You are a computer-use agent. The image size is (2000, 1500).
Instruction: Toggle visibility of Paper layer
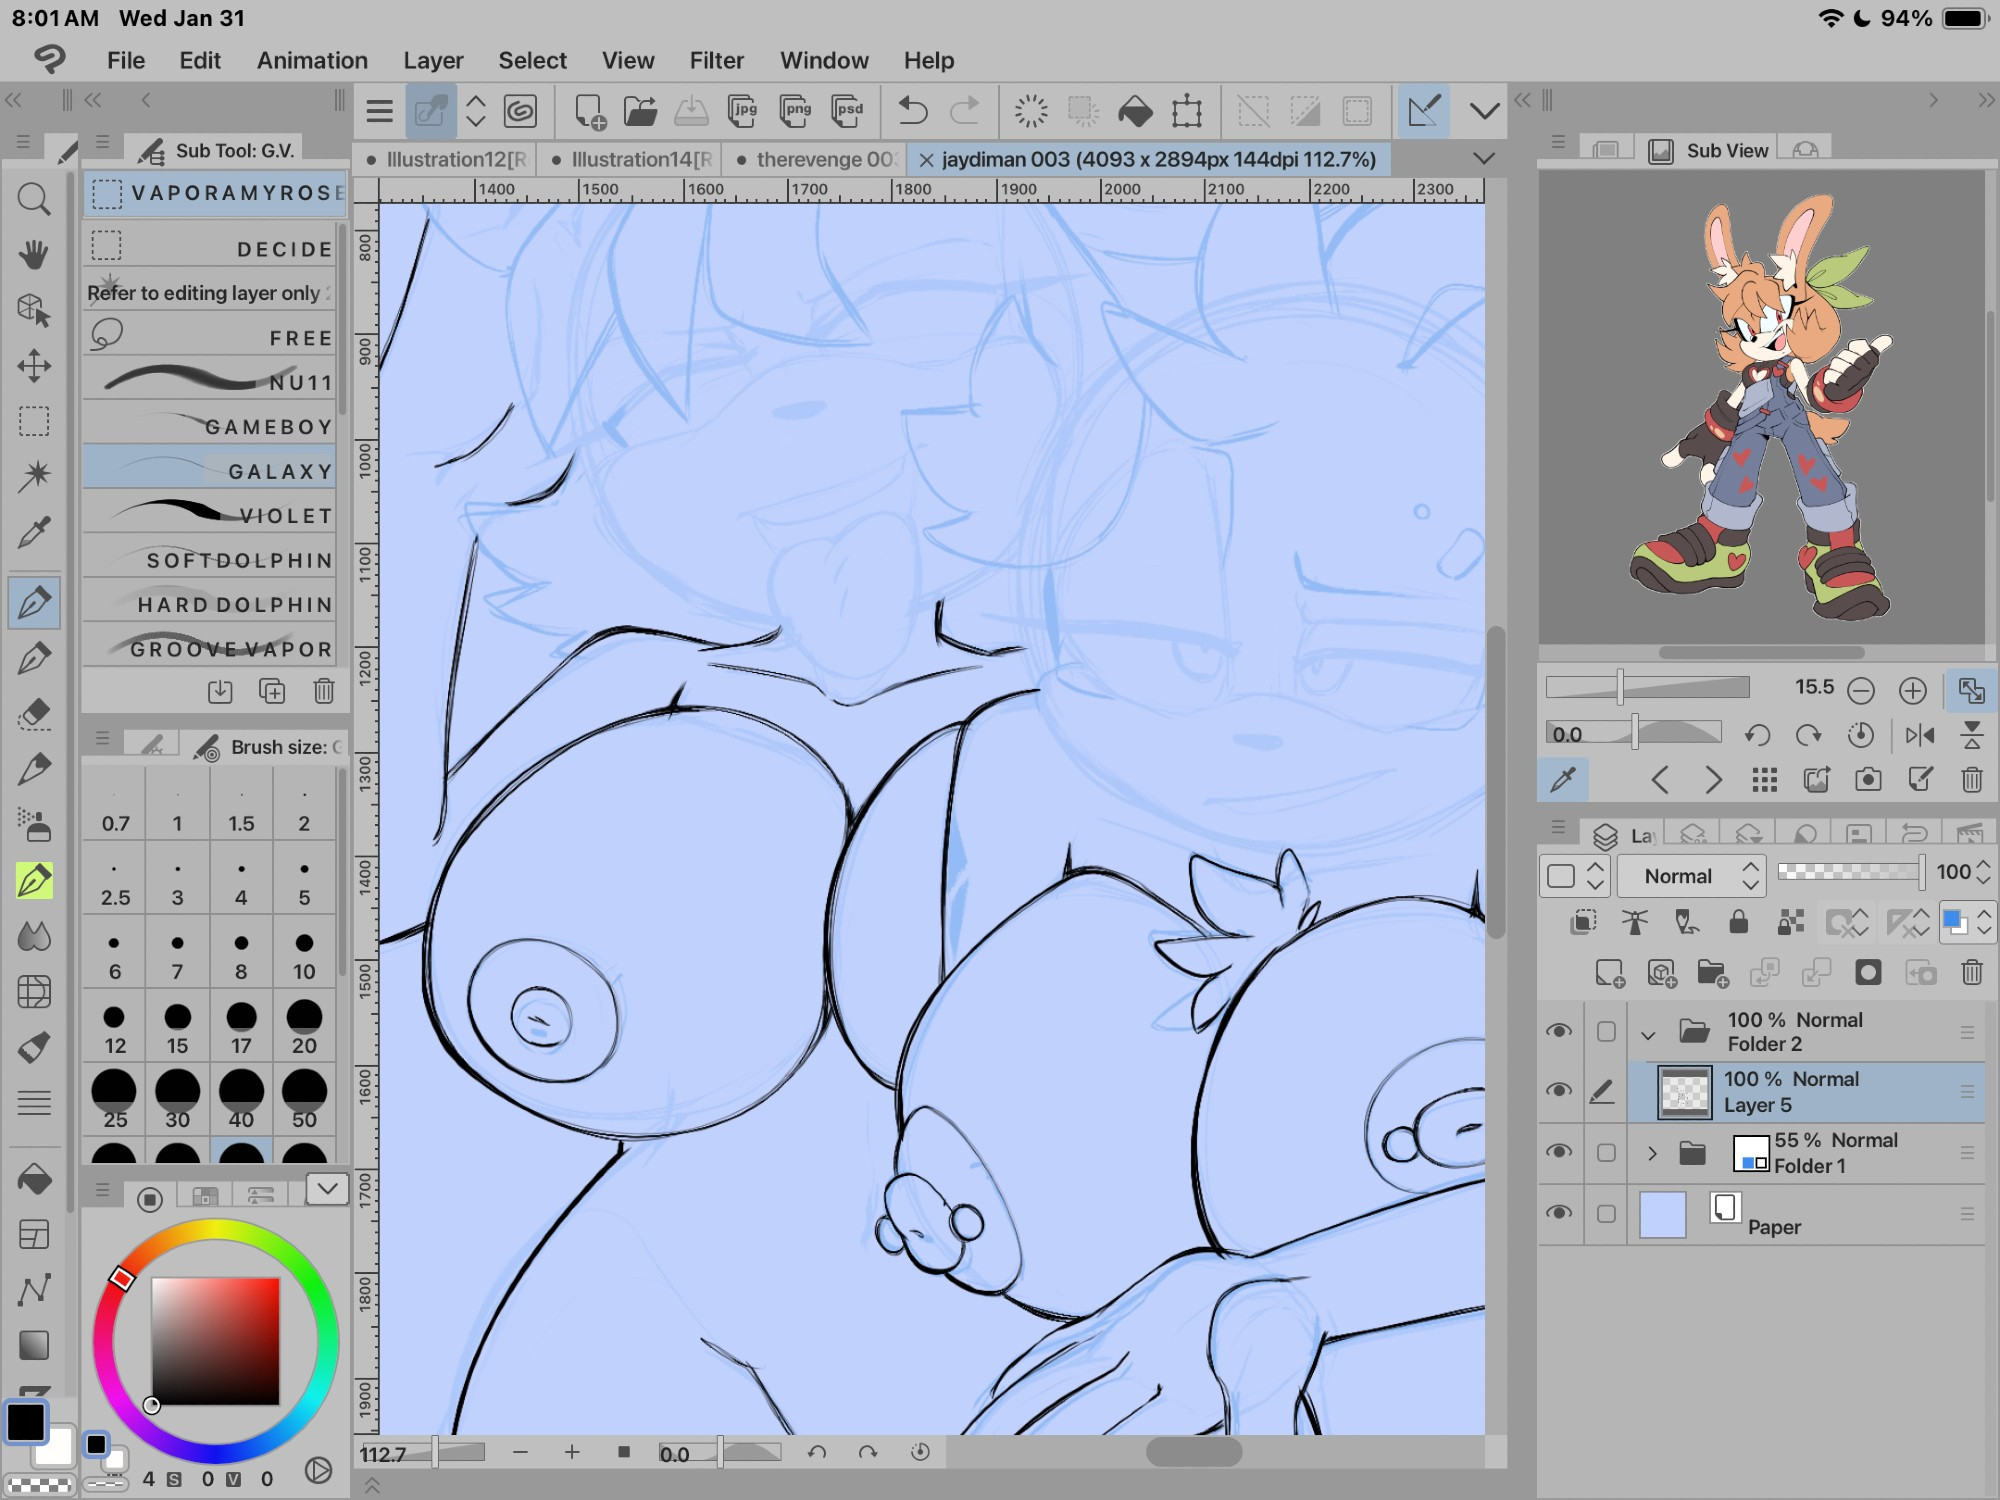[x=1558, y=1213]
